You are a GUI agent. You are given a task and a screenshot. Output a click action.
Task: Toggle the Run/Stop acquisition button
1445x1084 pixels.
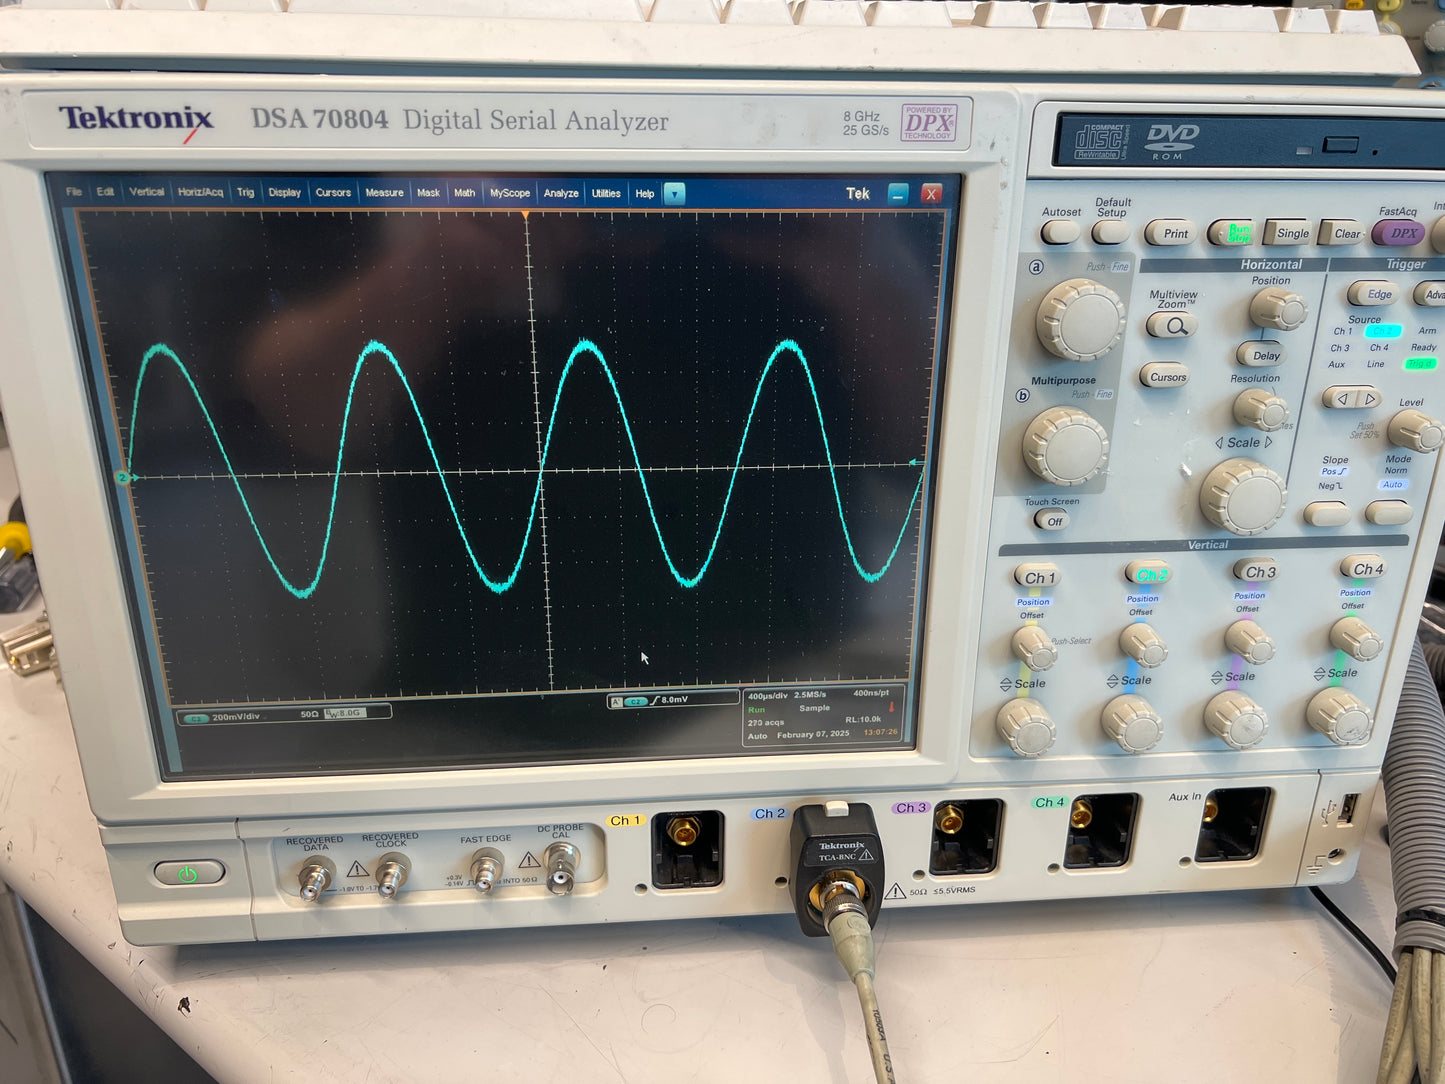coord(1232,233)
